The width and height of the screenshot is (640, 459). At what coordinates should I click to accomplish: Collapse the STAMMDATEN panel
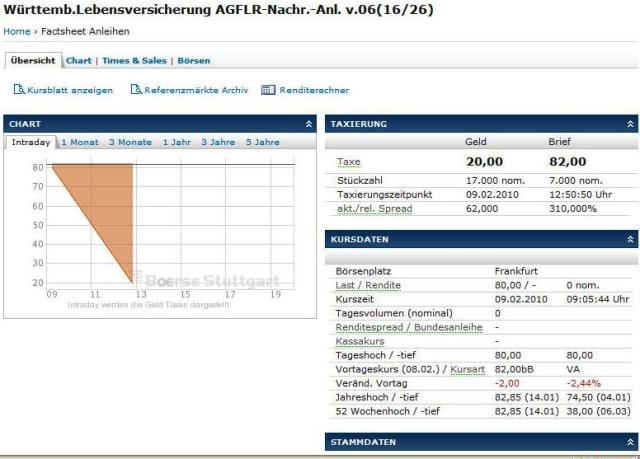(630, 442)
